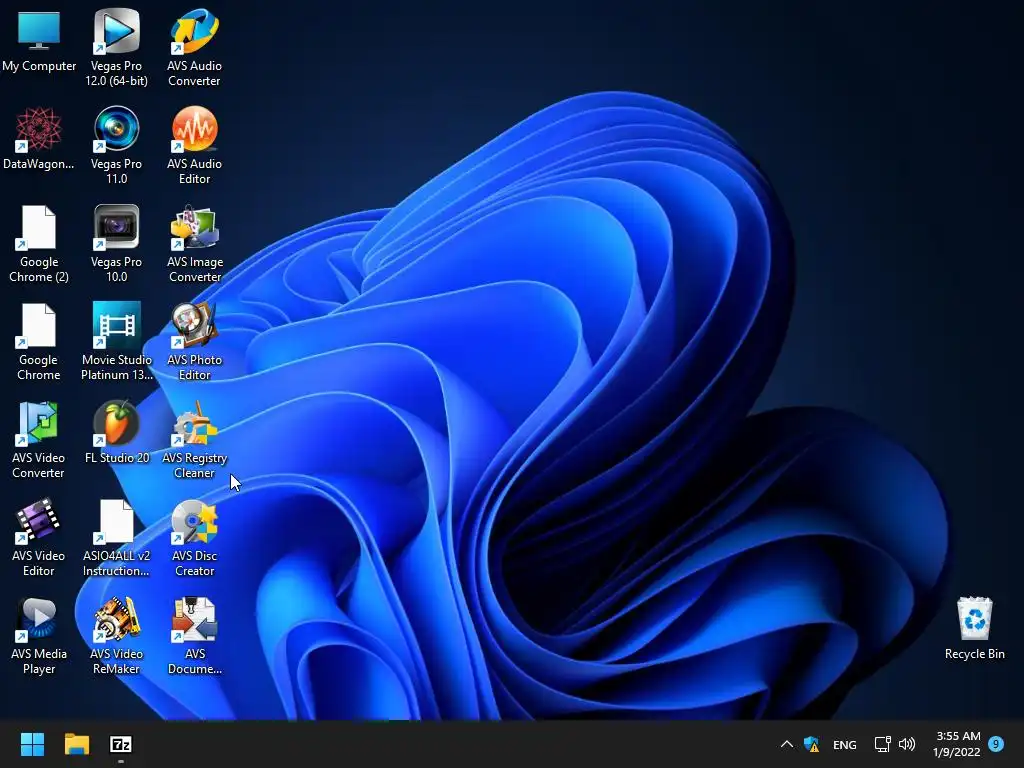Open the volume speaker icon
The height and width of the screenshot is (768, 1024).
[x=906, y=744]
